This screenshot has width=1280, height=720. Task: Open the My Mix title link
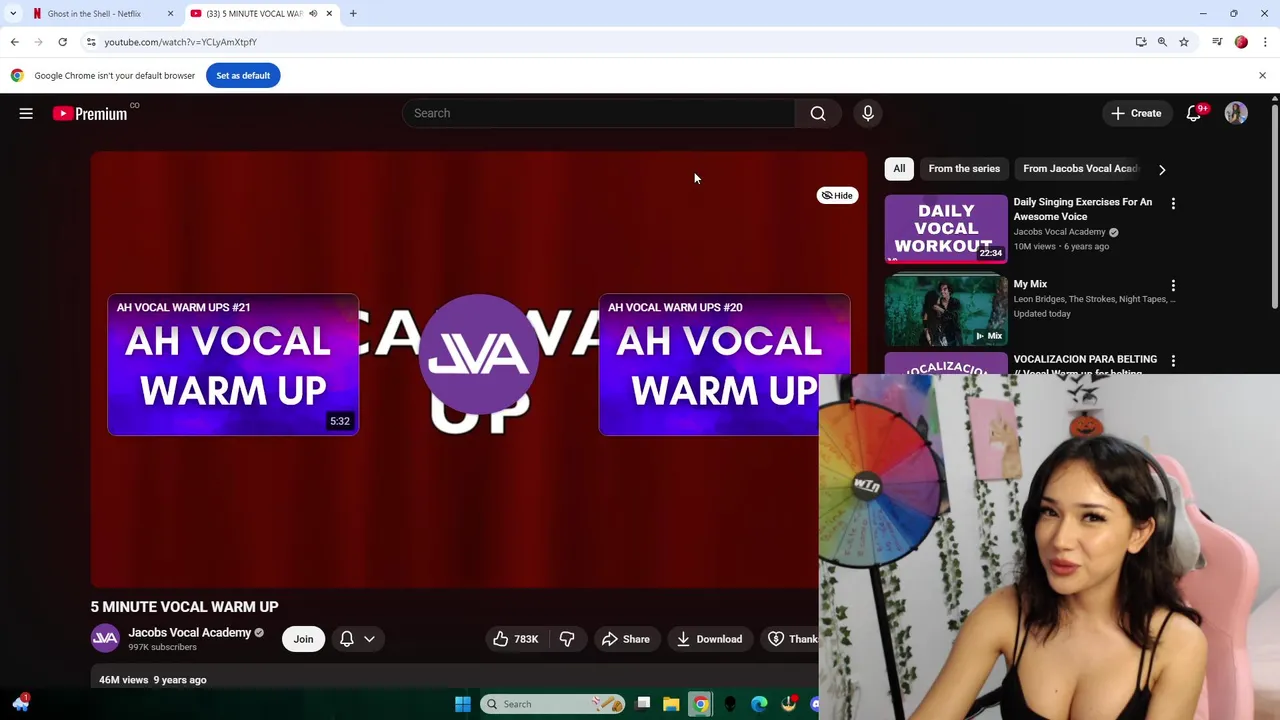[x=1030, y=284]
